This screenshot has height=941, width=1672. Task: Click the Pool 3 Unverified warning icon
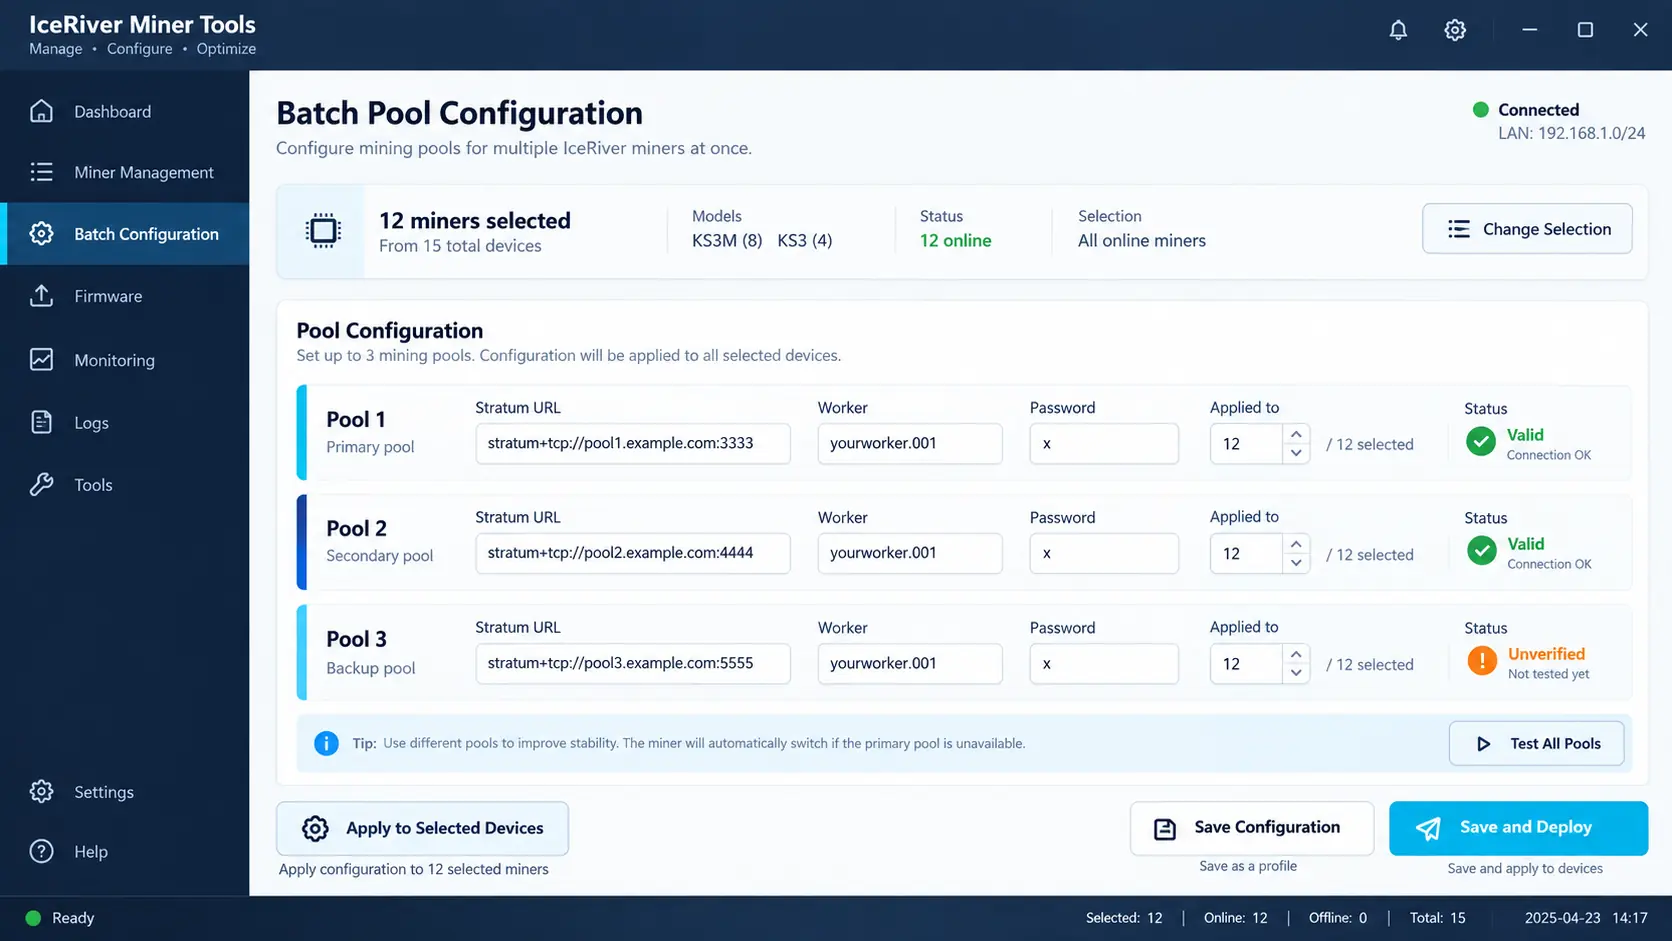(x=1481, y=660)
